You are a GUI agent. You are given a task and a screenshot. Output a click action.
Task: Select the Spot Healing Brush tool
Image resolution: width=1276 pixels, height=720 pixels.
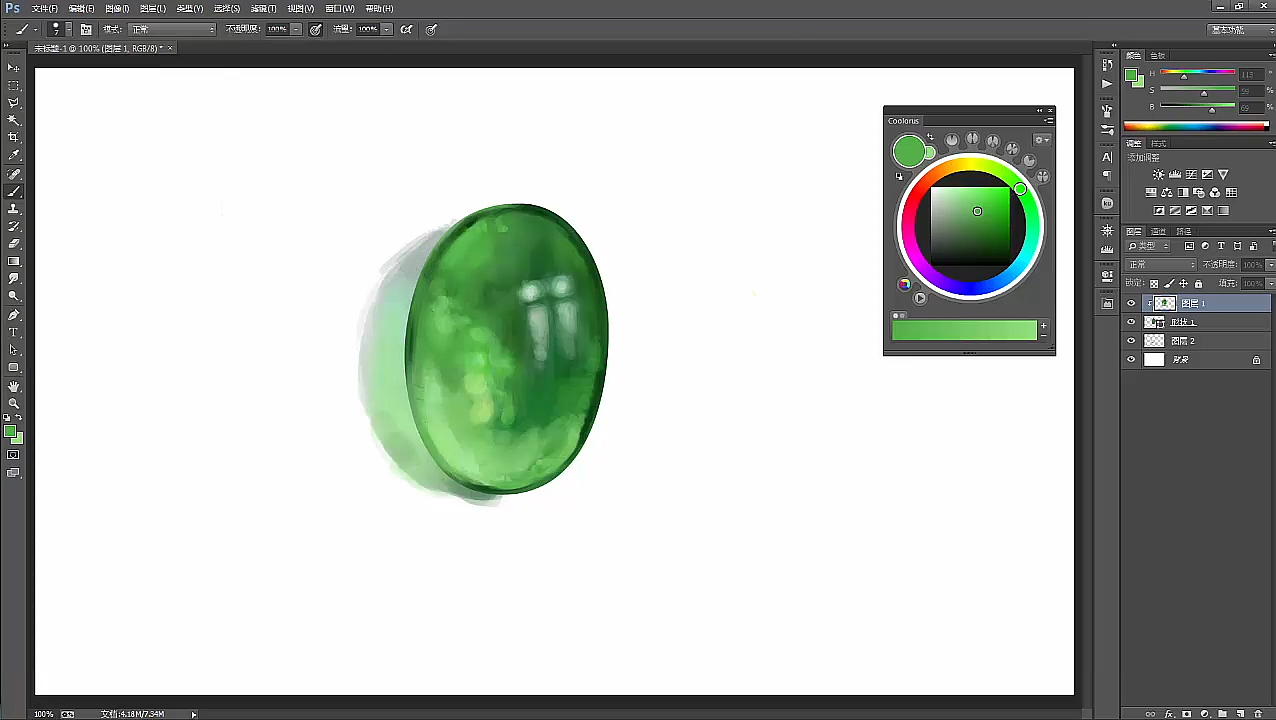[x=14, y=174]
